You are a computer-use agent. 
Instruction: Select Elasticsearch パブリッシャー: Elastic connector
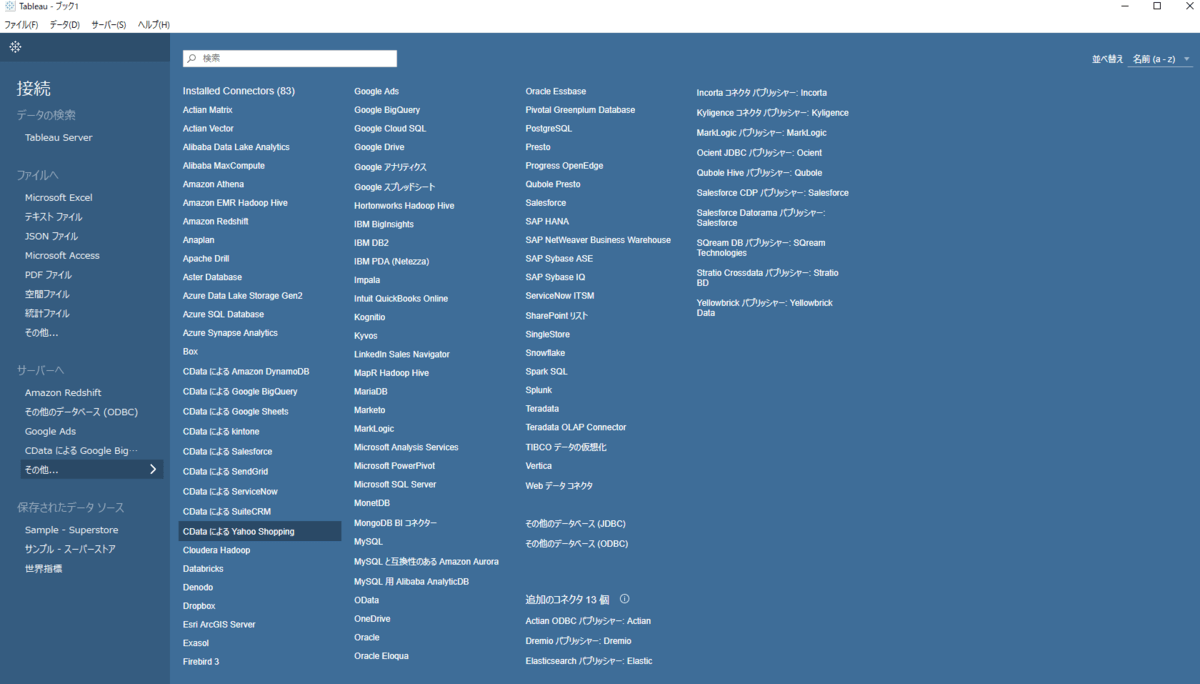click(x=589, y=661)
